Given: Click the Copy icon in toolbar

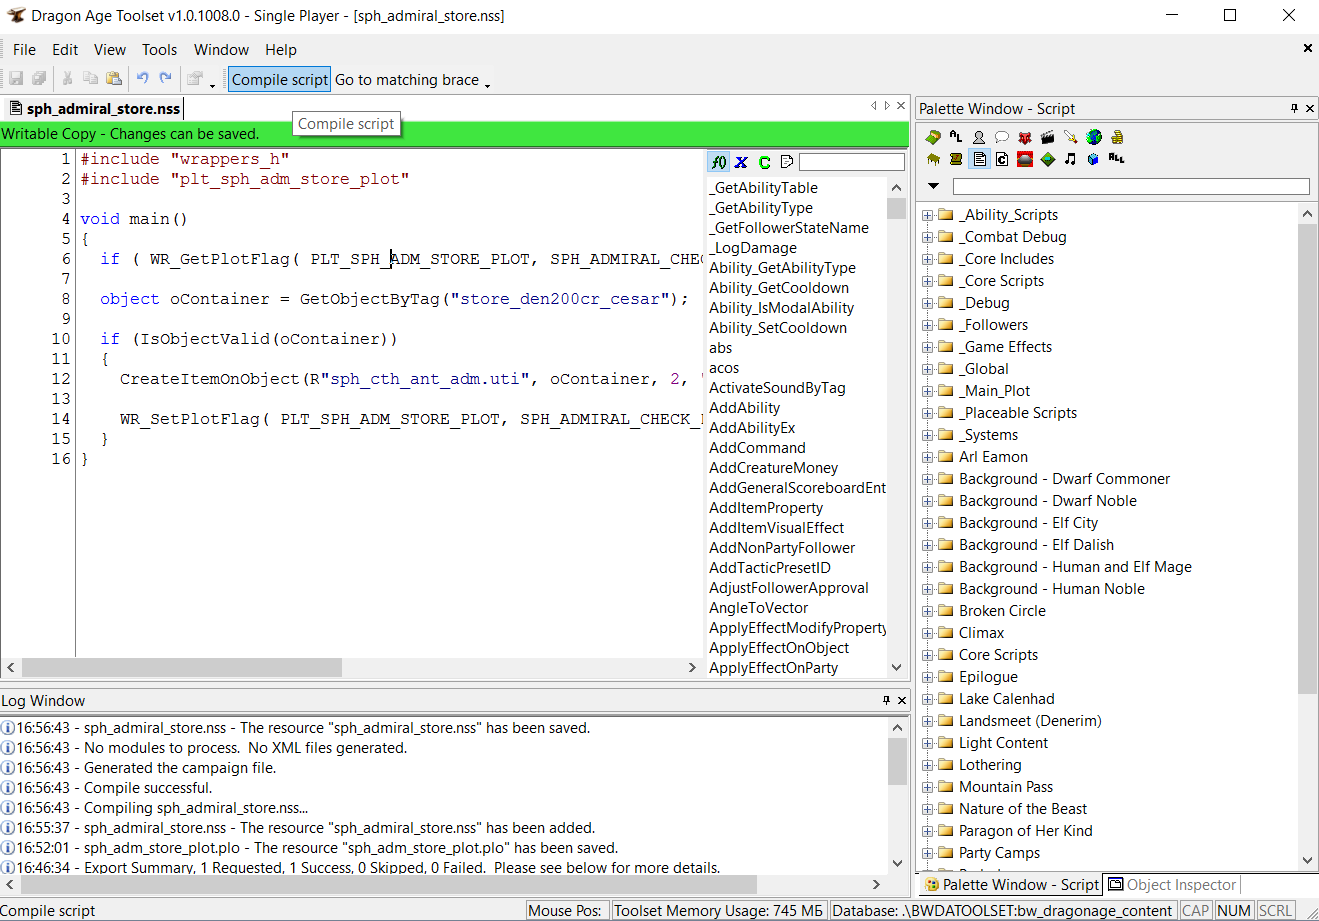Looking at the screenshot, I should [x=90, y=78].
